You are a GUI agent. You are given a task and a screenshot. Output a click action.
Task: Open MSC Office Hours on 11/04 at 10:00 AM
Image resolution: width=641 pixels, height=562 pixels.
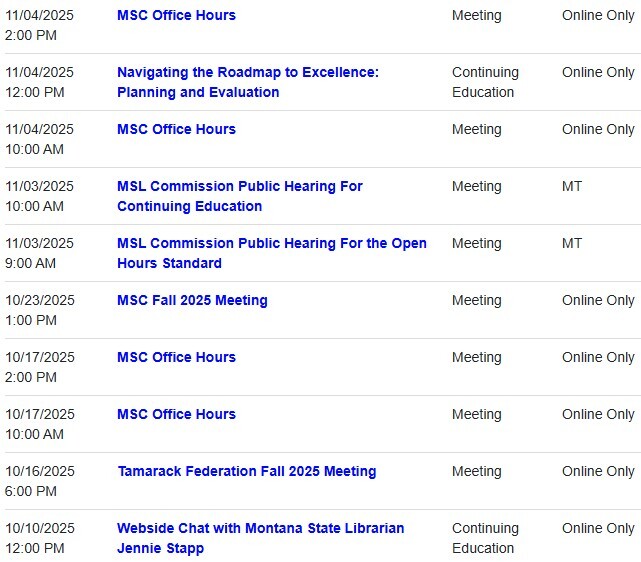pyautogui.click(x=176, y=130)
